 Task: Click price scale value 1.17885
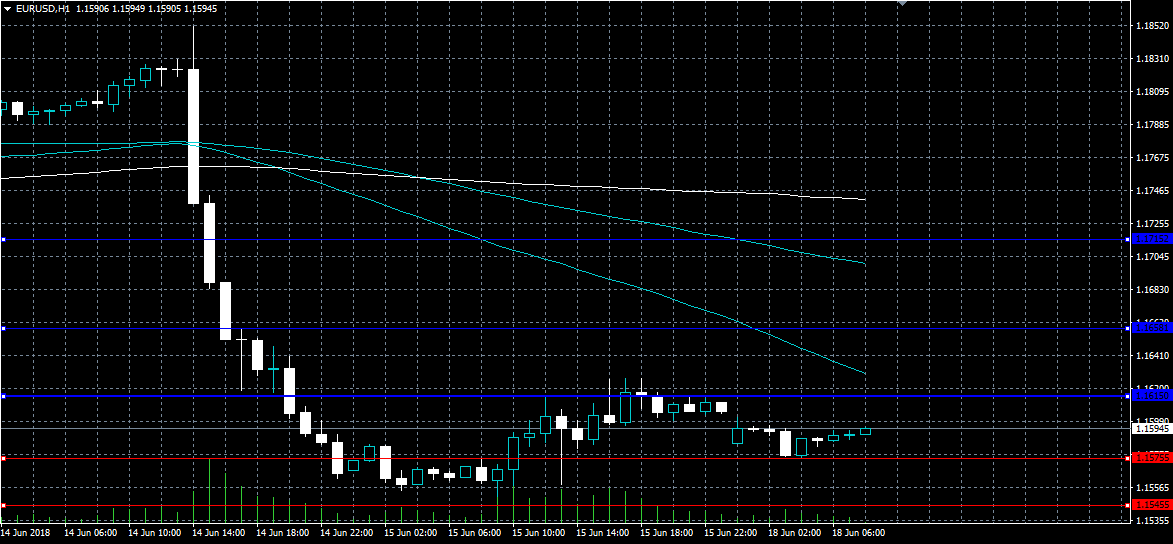click(x=1151, y=125)
